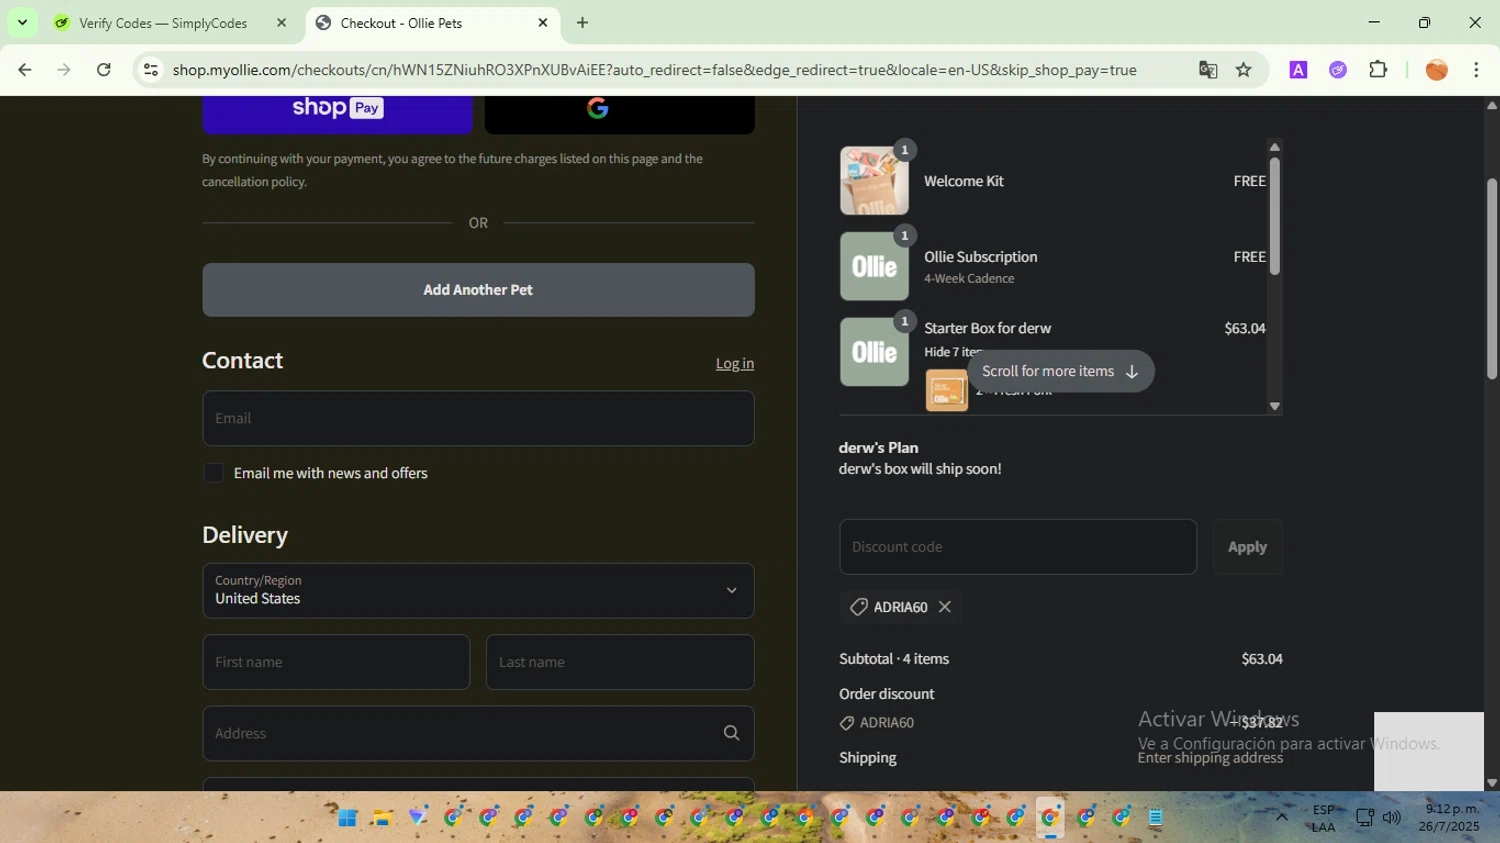Click the Scroll for more items button

click(x=1060, y=371)
